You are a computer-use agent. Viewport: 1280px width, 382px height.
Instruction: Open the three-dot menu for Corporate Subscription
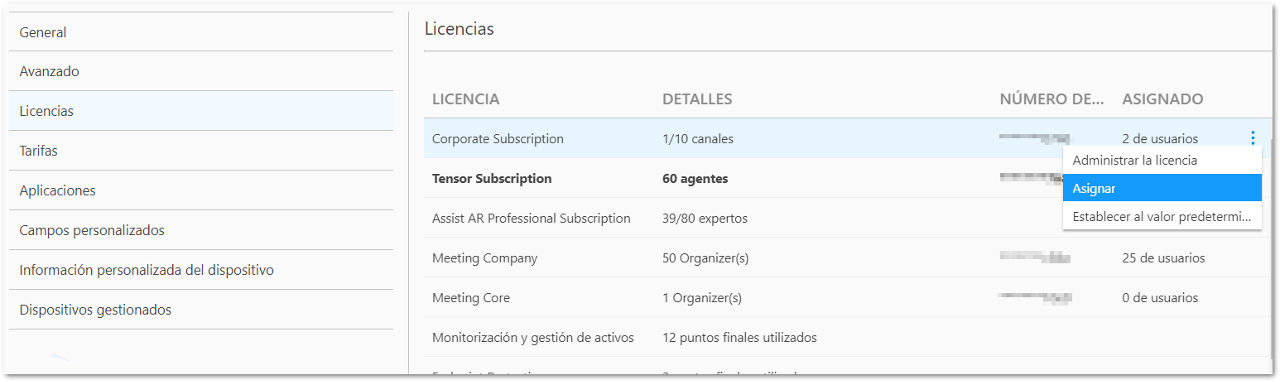[x=1253, y=139]
